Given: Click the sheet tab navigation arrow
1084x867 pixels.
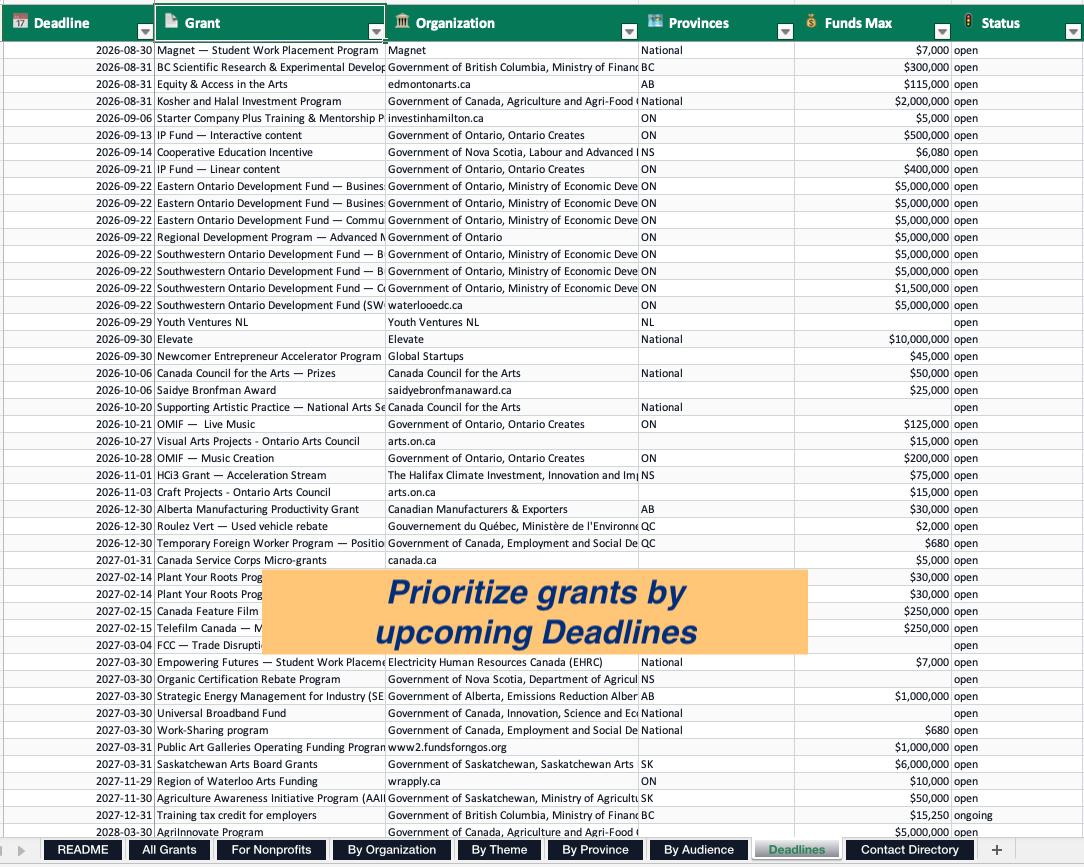Looking at the screenshot, I should click(x=21, y=850).
